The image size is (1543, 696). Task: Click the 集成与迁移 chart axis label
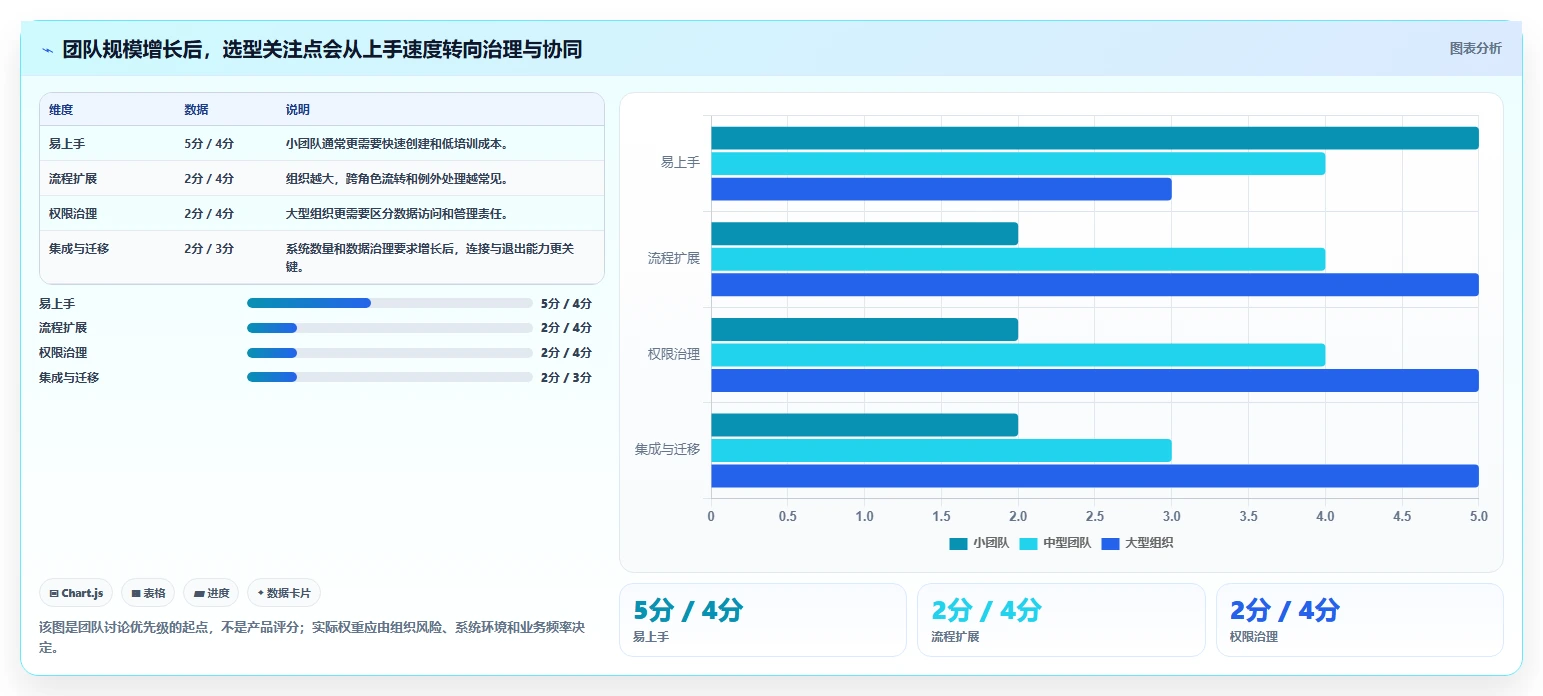pyautogui.click(x=667, y=450)
